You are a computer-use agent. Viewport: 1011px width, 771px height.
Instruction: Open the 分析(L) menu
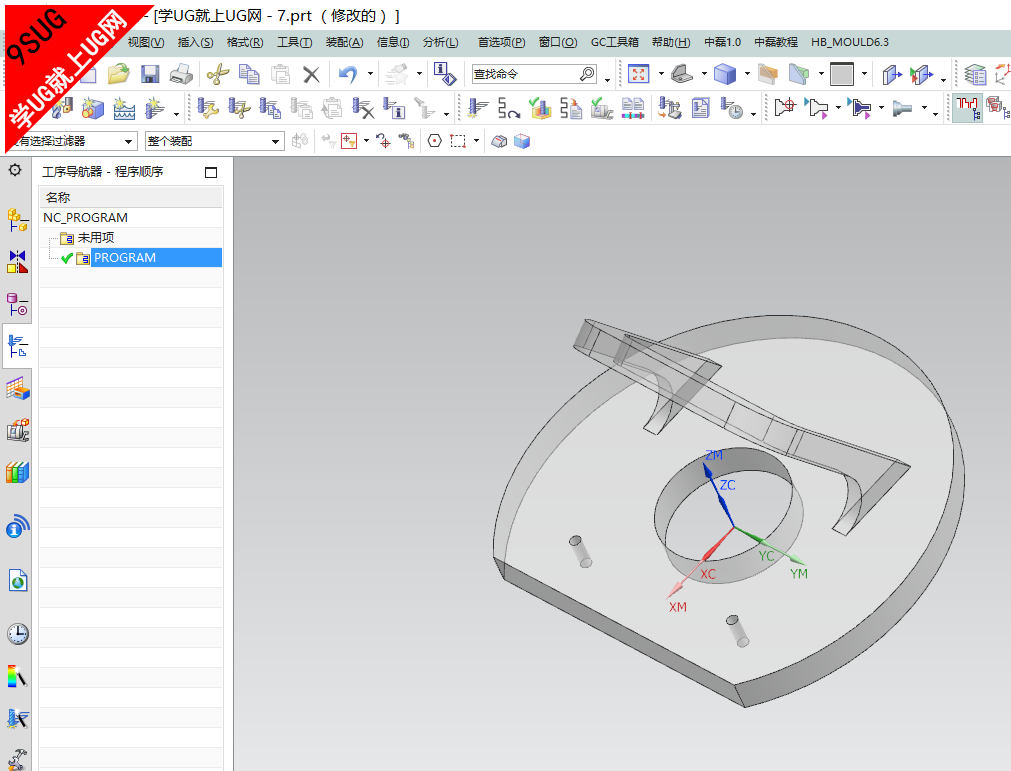coord(440,43)
